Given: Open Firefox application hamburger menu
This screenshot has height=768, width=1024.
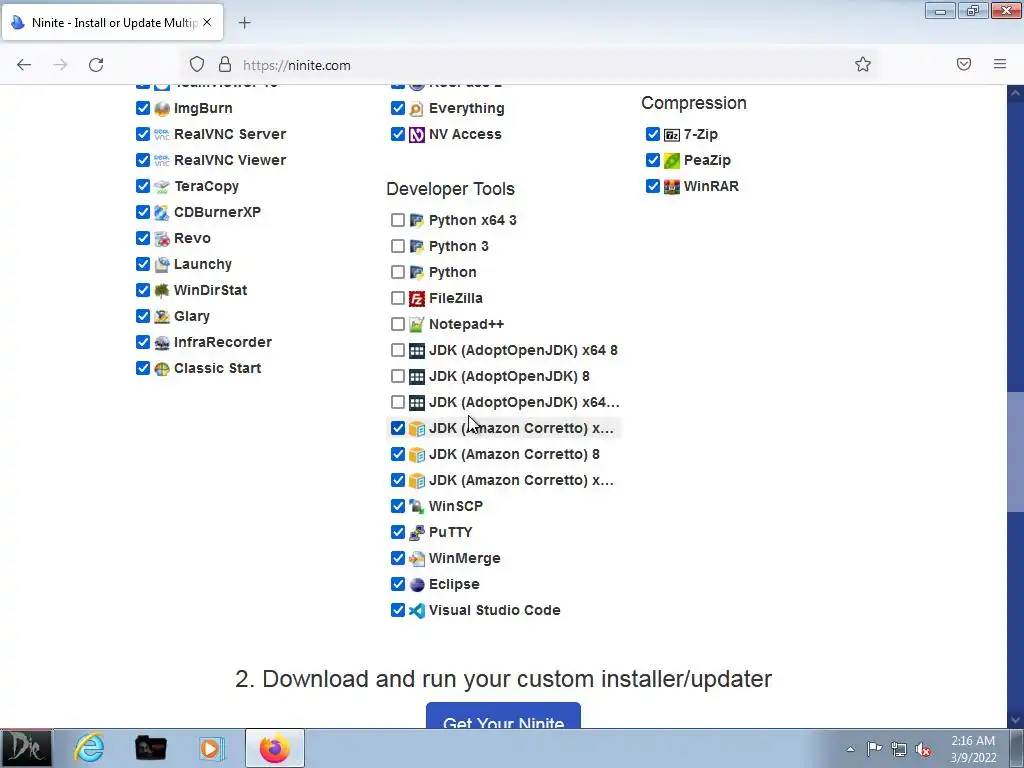Looking at the screenshot, I should click(x=1000, y=64).
